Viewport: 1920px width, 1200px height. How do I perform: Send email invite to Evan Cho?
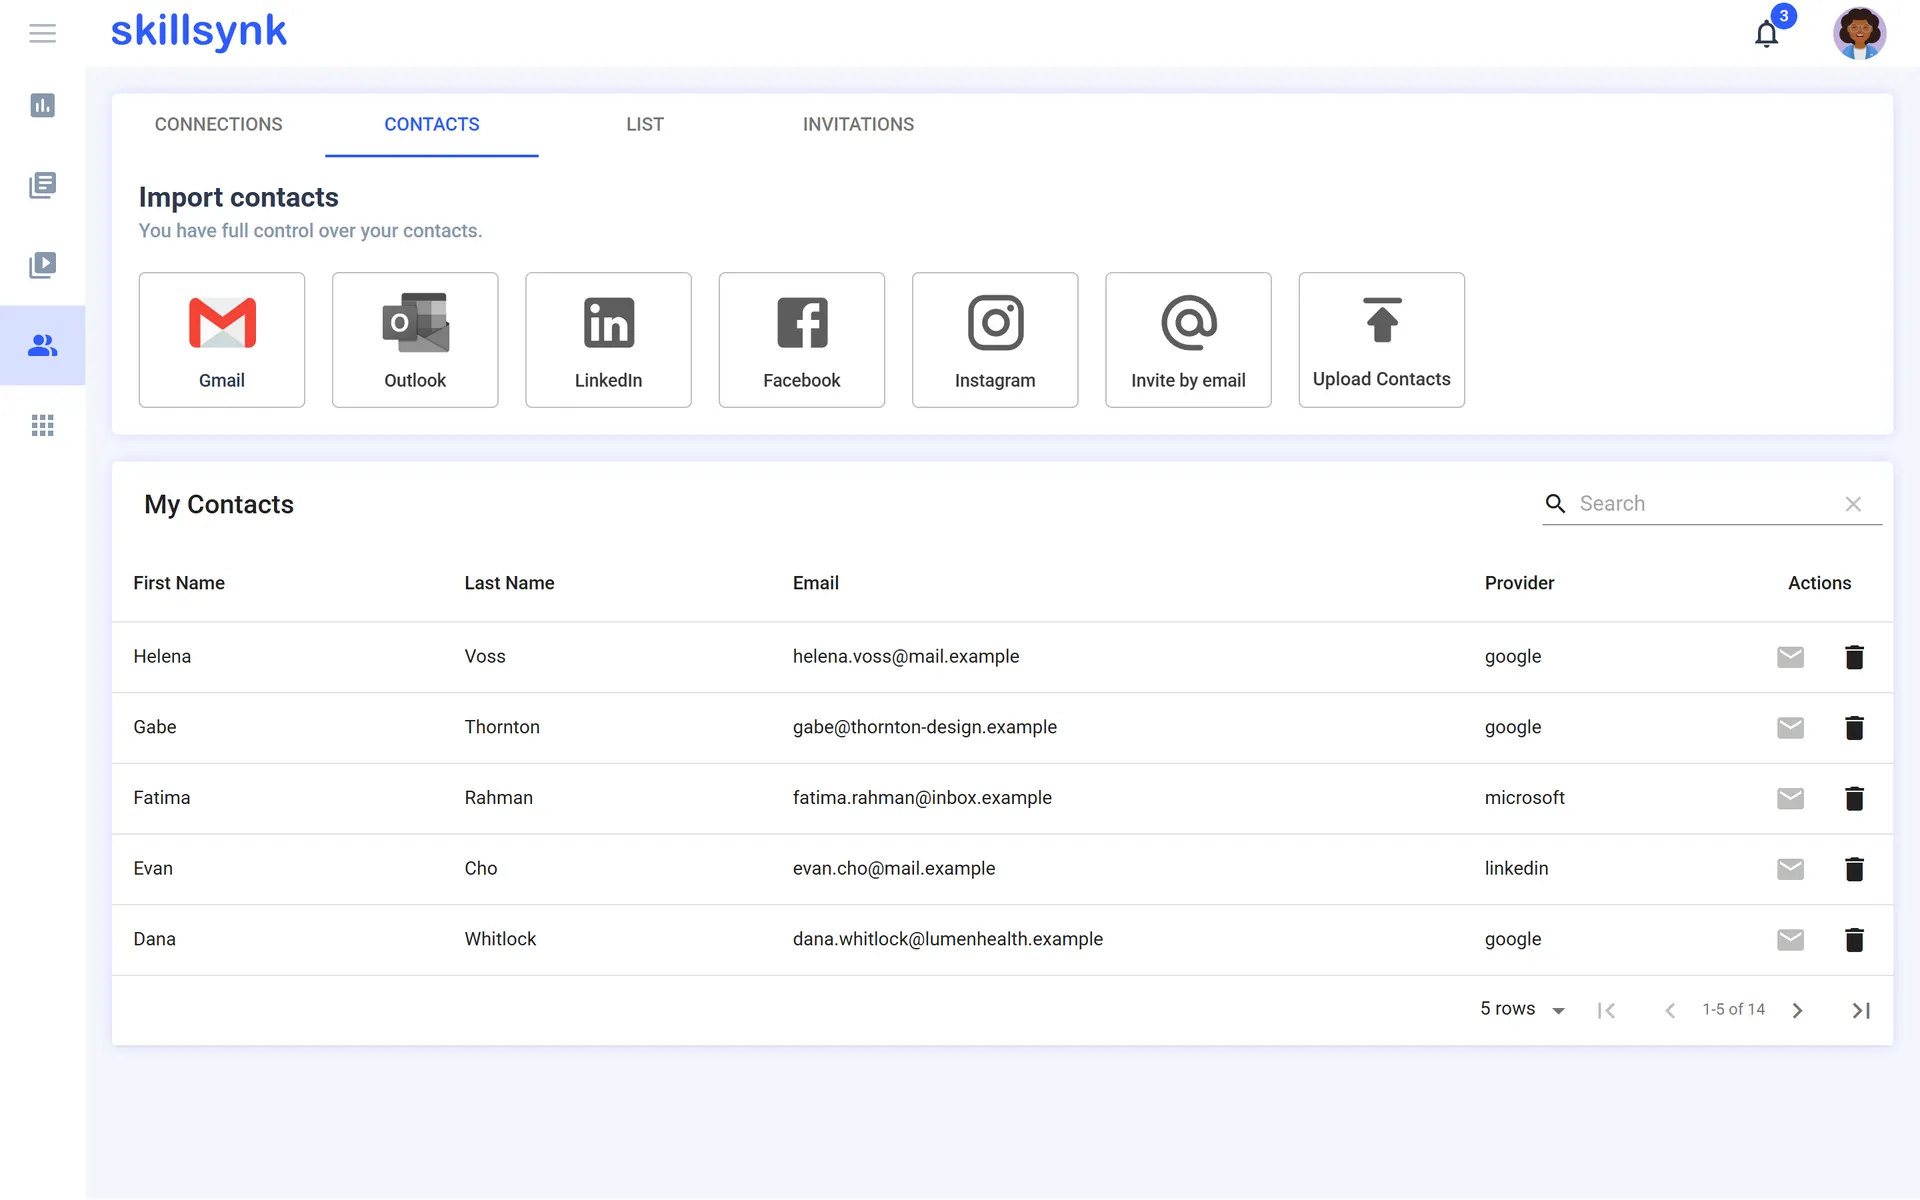click(1790, 869)
